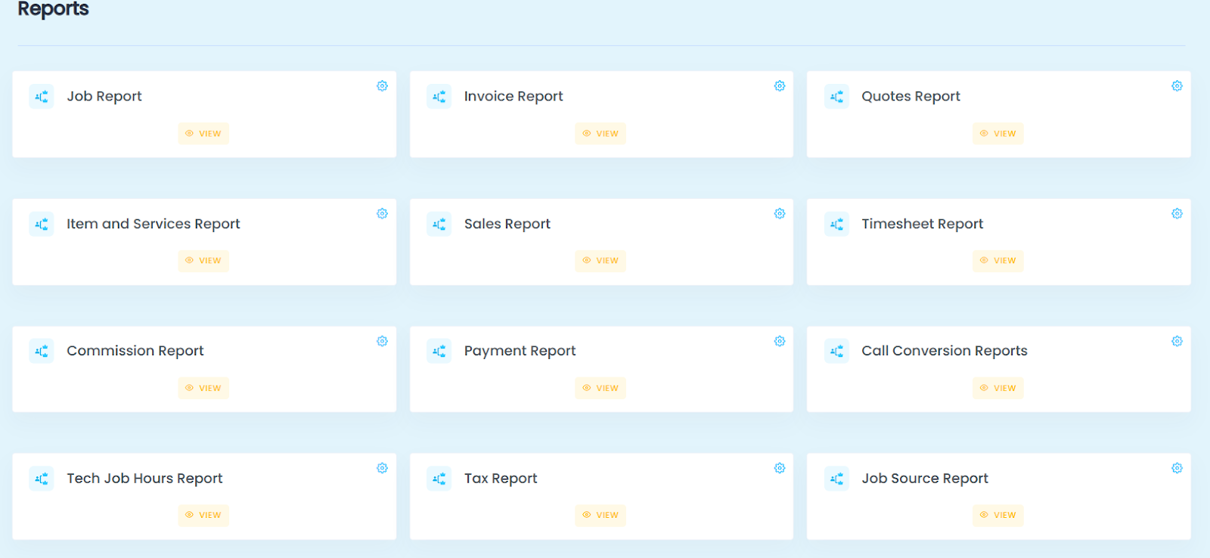Click the Quotes Report title

(x=910, y=97)
